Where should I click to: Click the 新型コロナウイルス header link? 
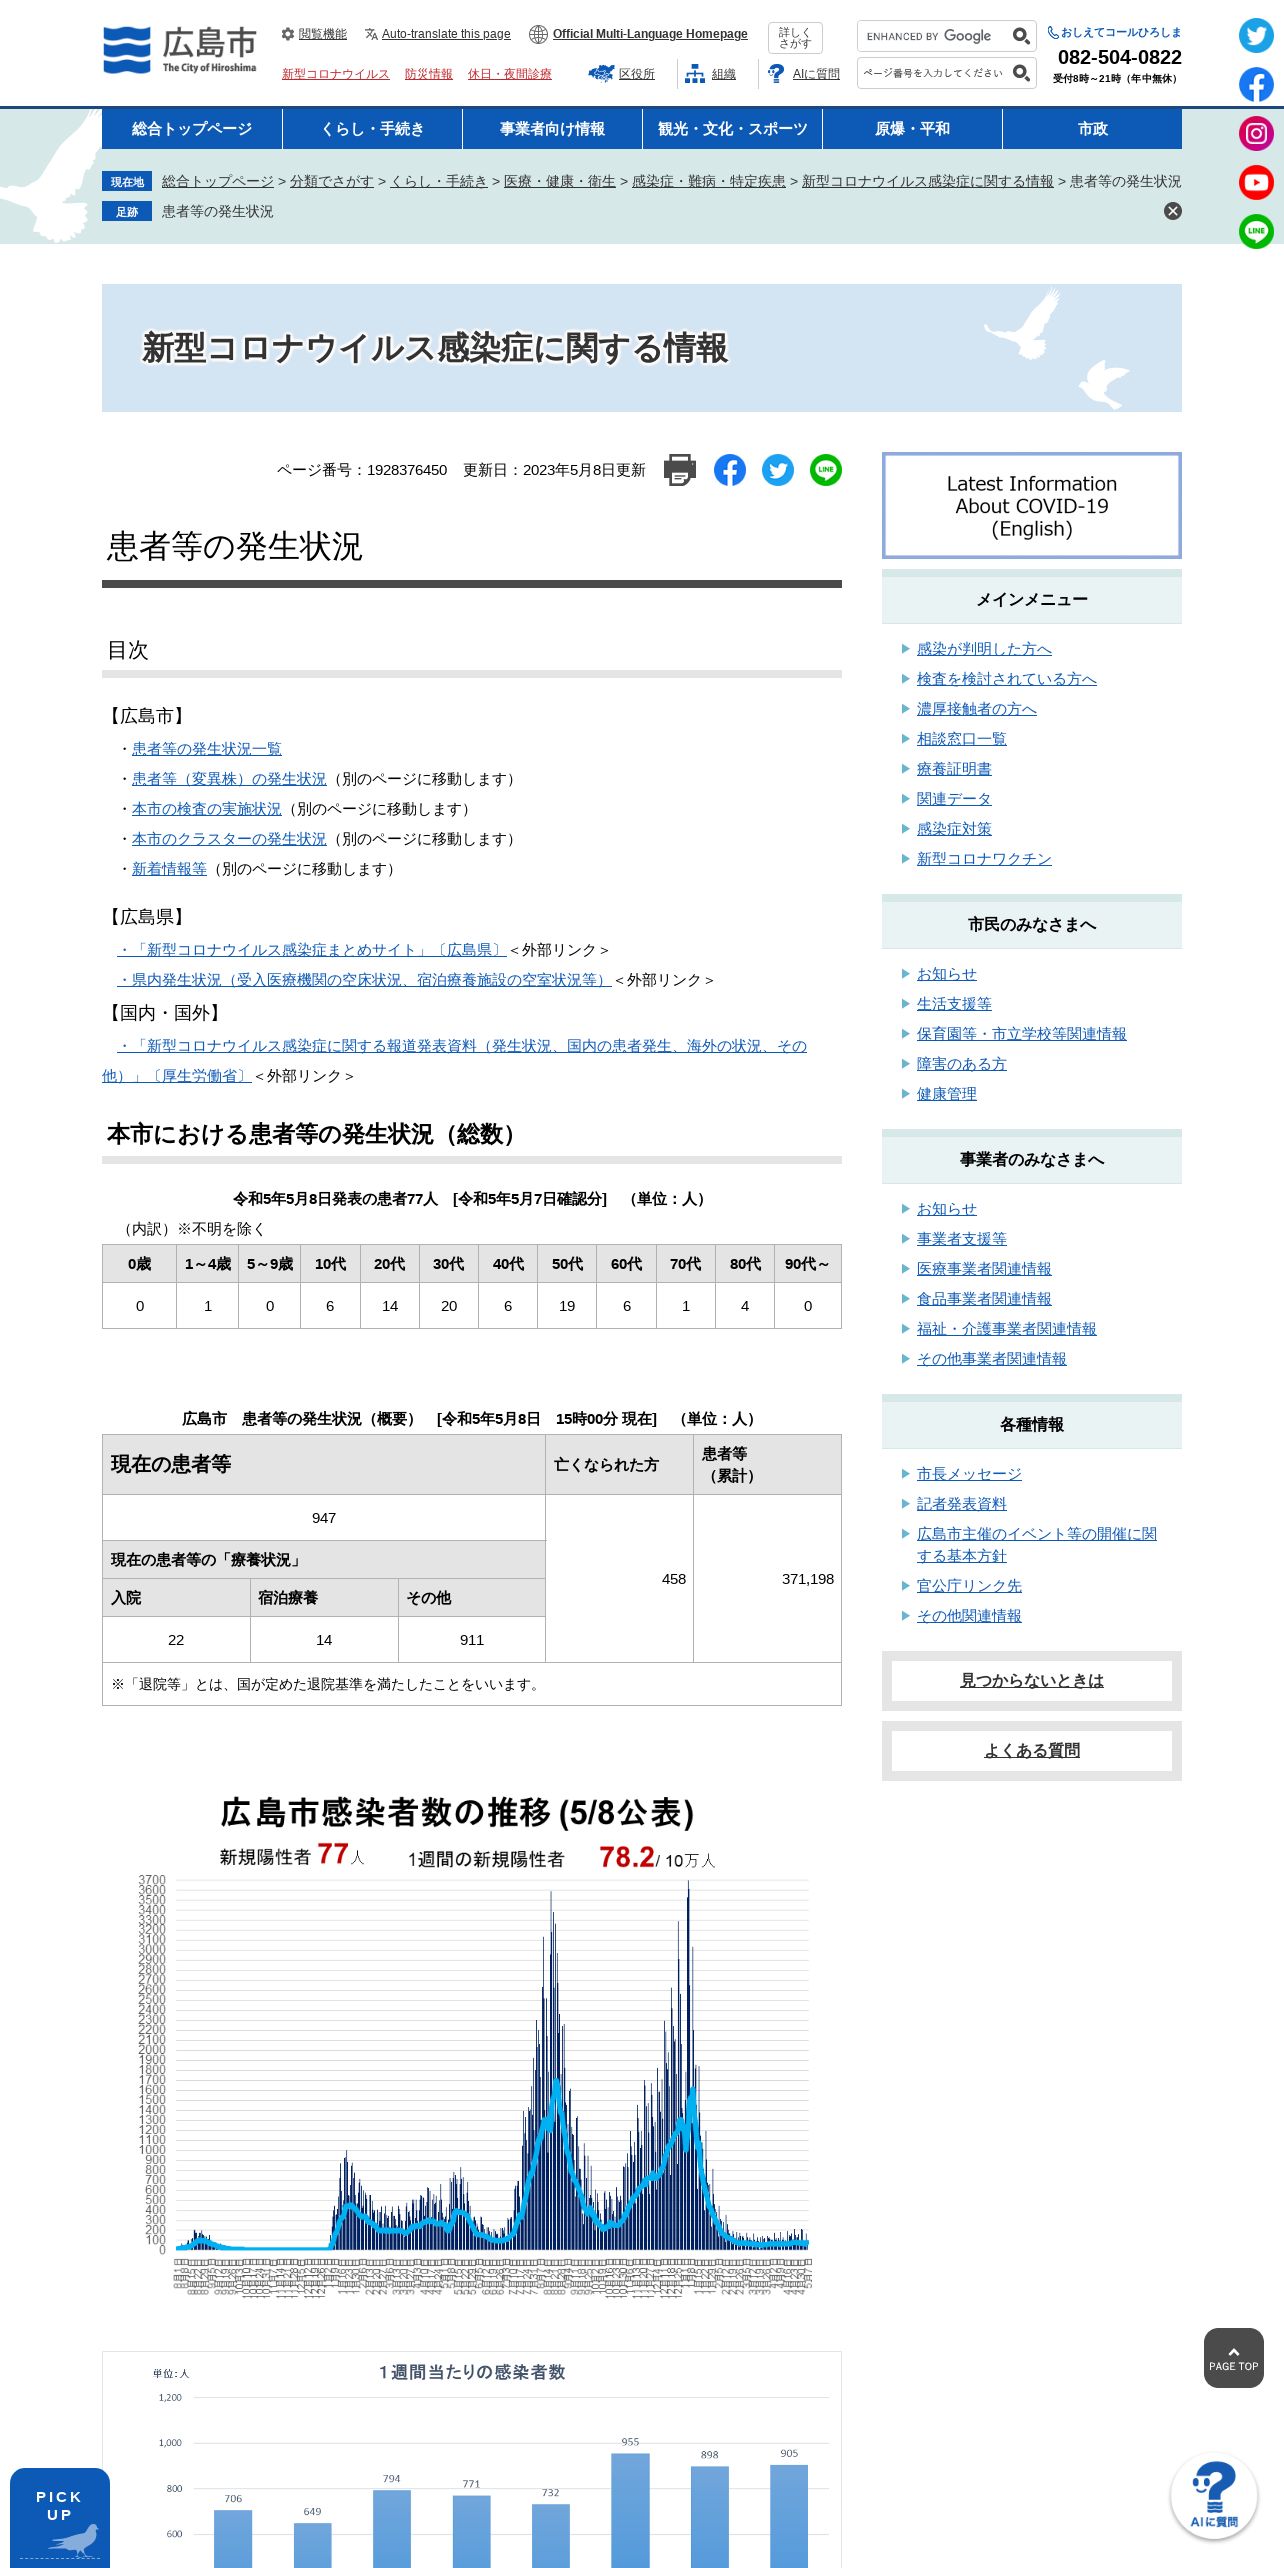point(335,74)
